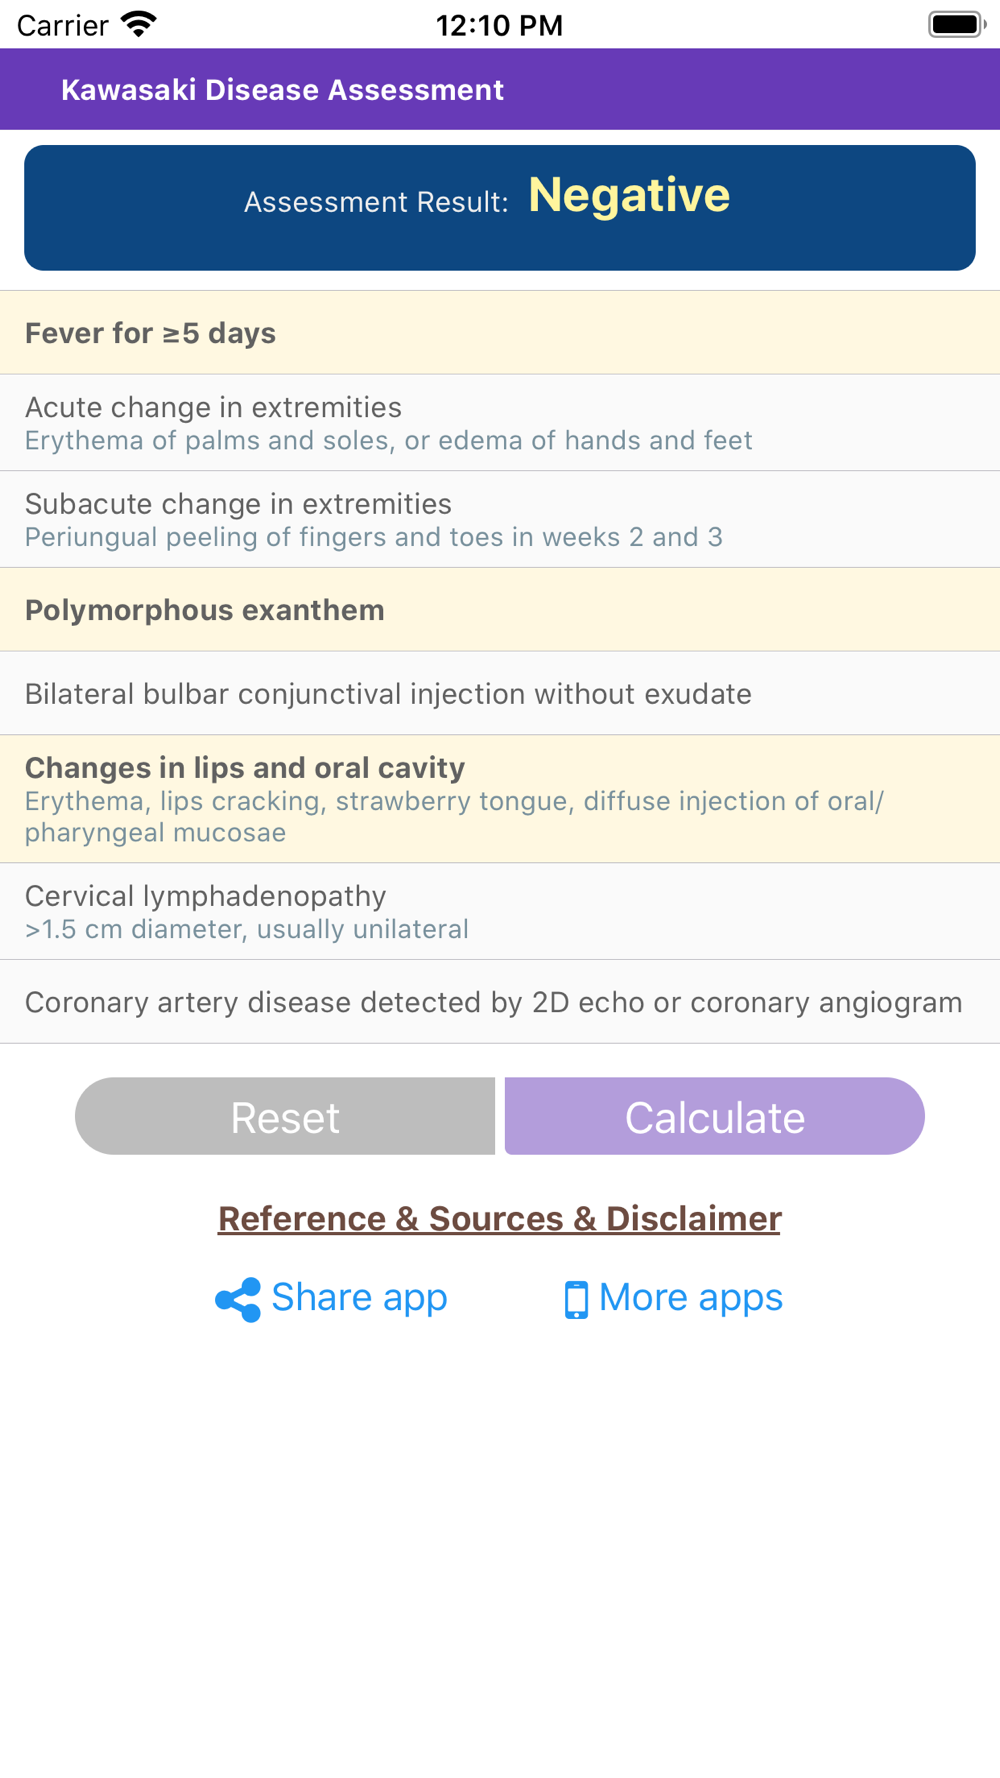Deselect the Fever for ≥5 days criterion
Screen dimensions: 1000x1778
point(500,333)
